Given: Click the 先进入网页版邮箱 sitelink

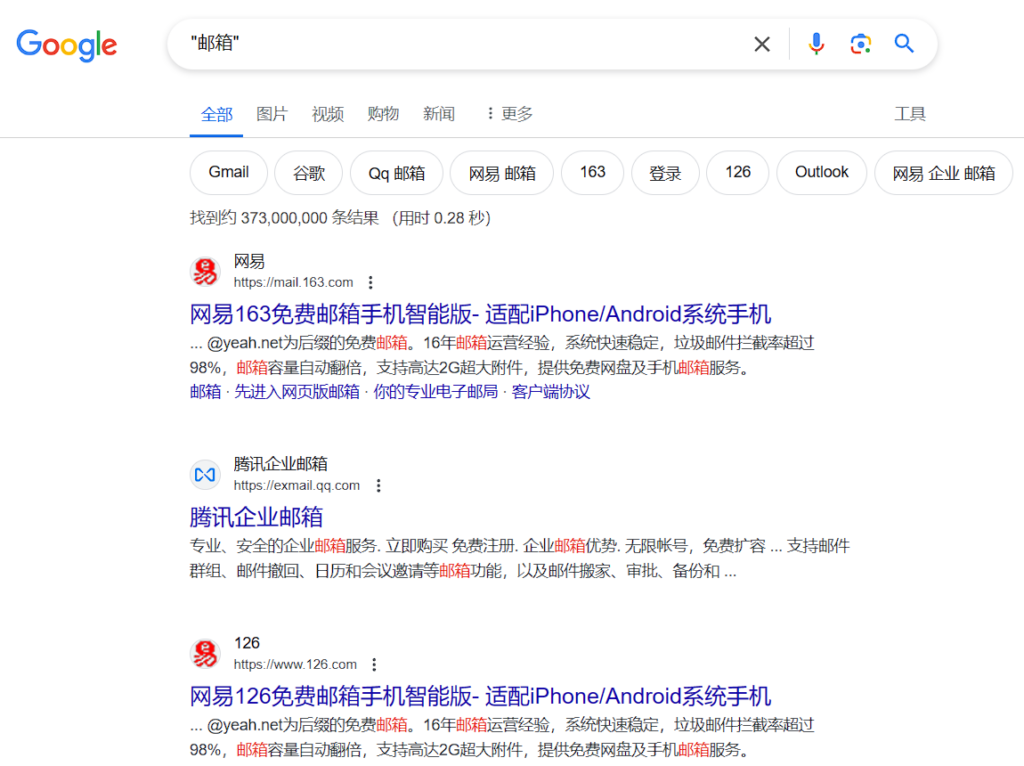Looking at the screenshot, I should tap(296, 392).
